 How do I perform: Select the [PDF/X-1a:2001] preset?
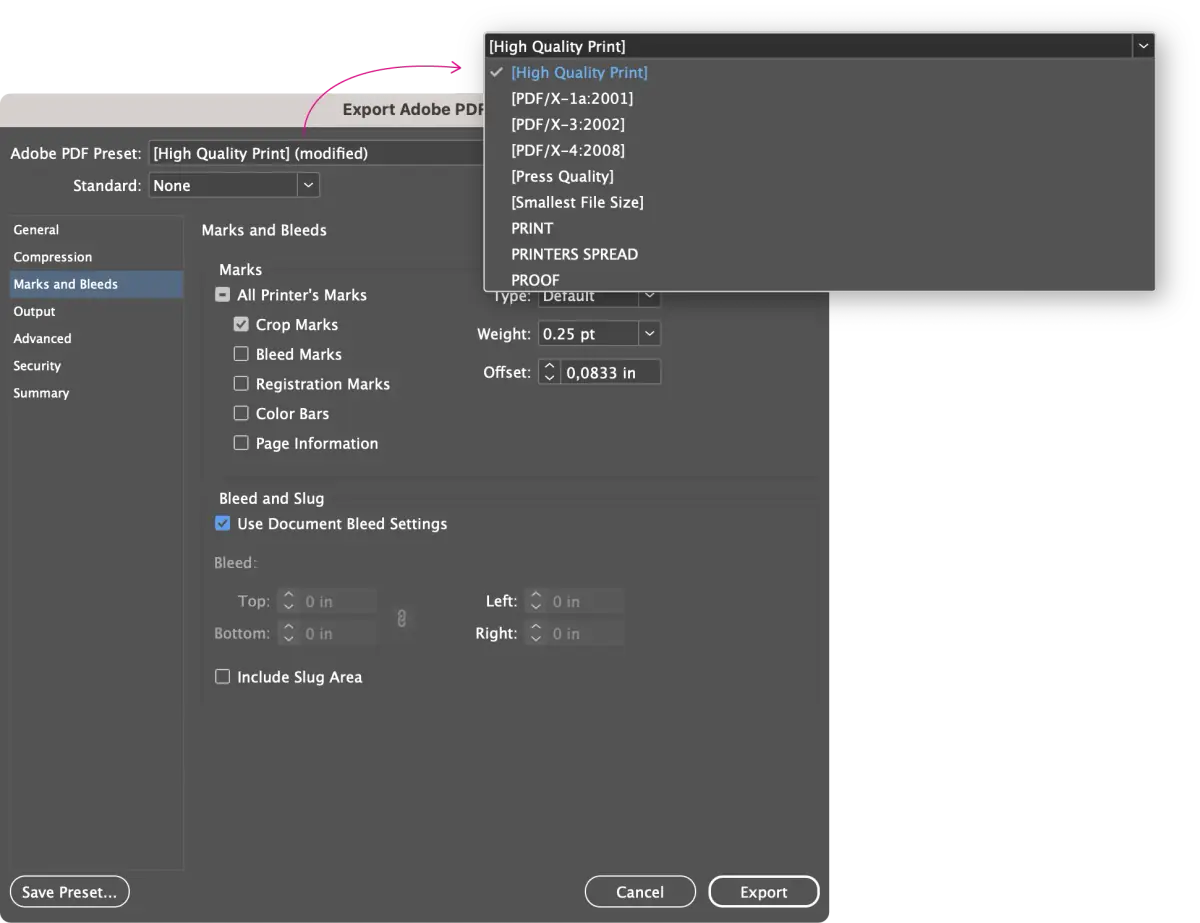click(572, 98)
